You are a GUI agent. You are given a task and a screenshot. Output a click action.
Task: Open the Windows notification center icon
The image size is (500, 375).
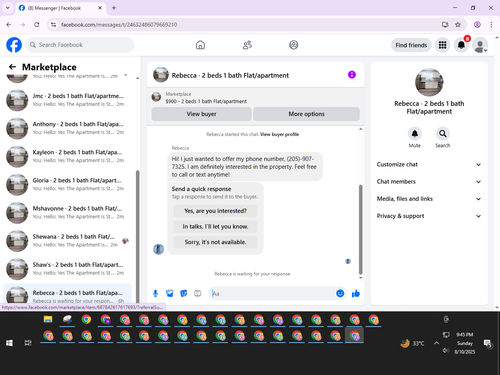coord(488,343)
